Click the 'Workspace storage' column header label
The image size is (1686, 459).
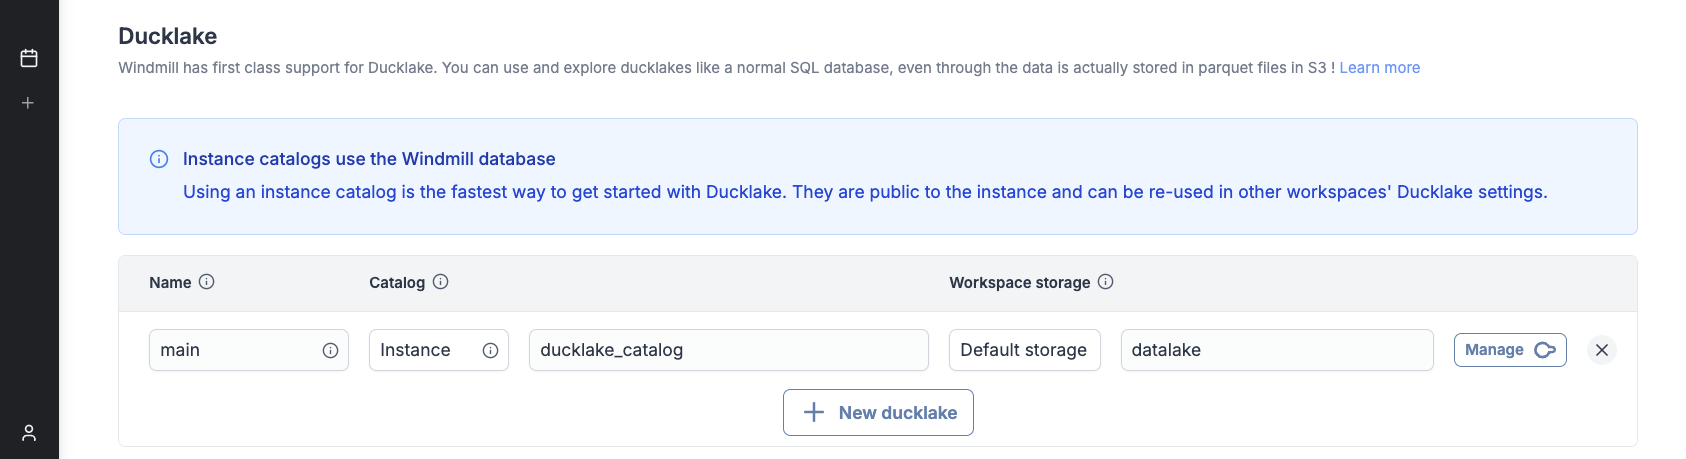tap(1019, 283)
